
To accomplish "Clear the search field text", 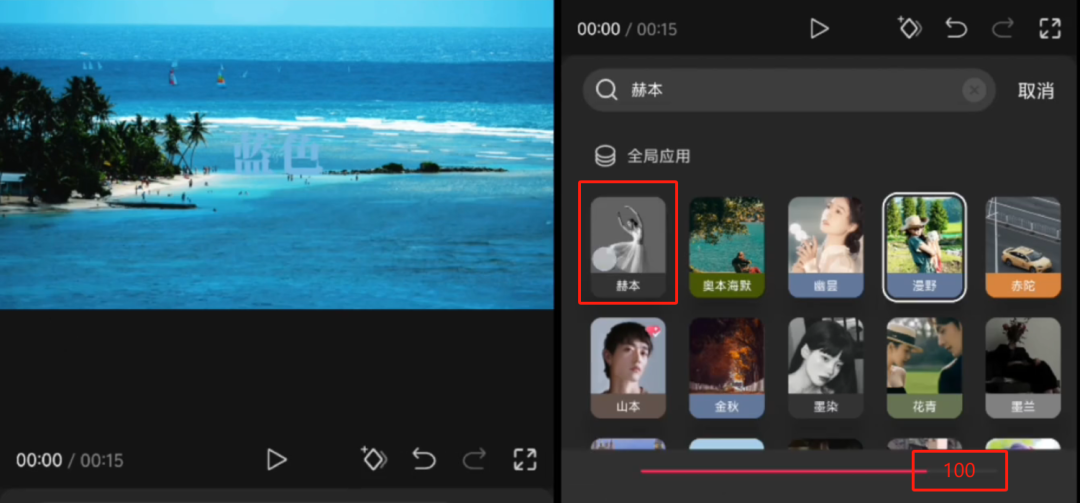I will pos(974,90).
